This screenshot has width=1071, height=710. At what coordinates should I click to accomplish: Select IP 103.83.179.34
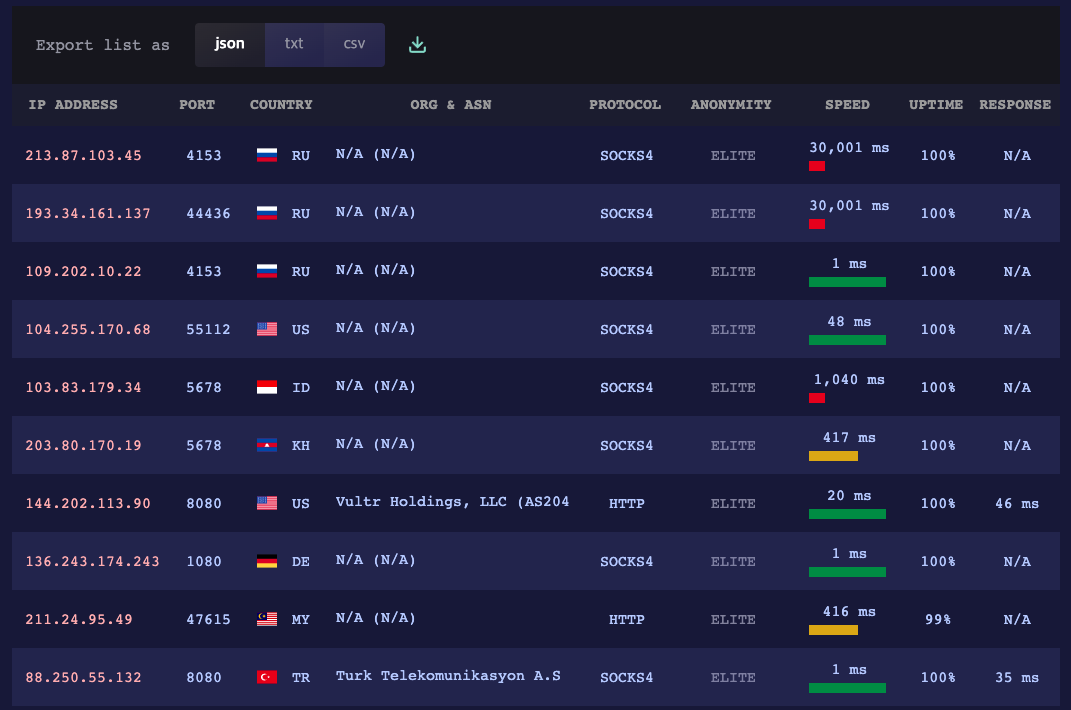83,387
